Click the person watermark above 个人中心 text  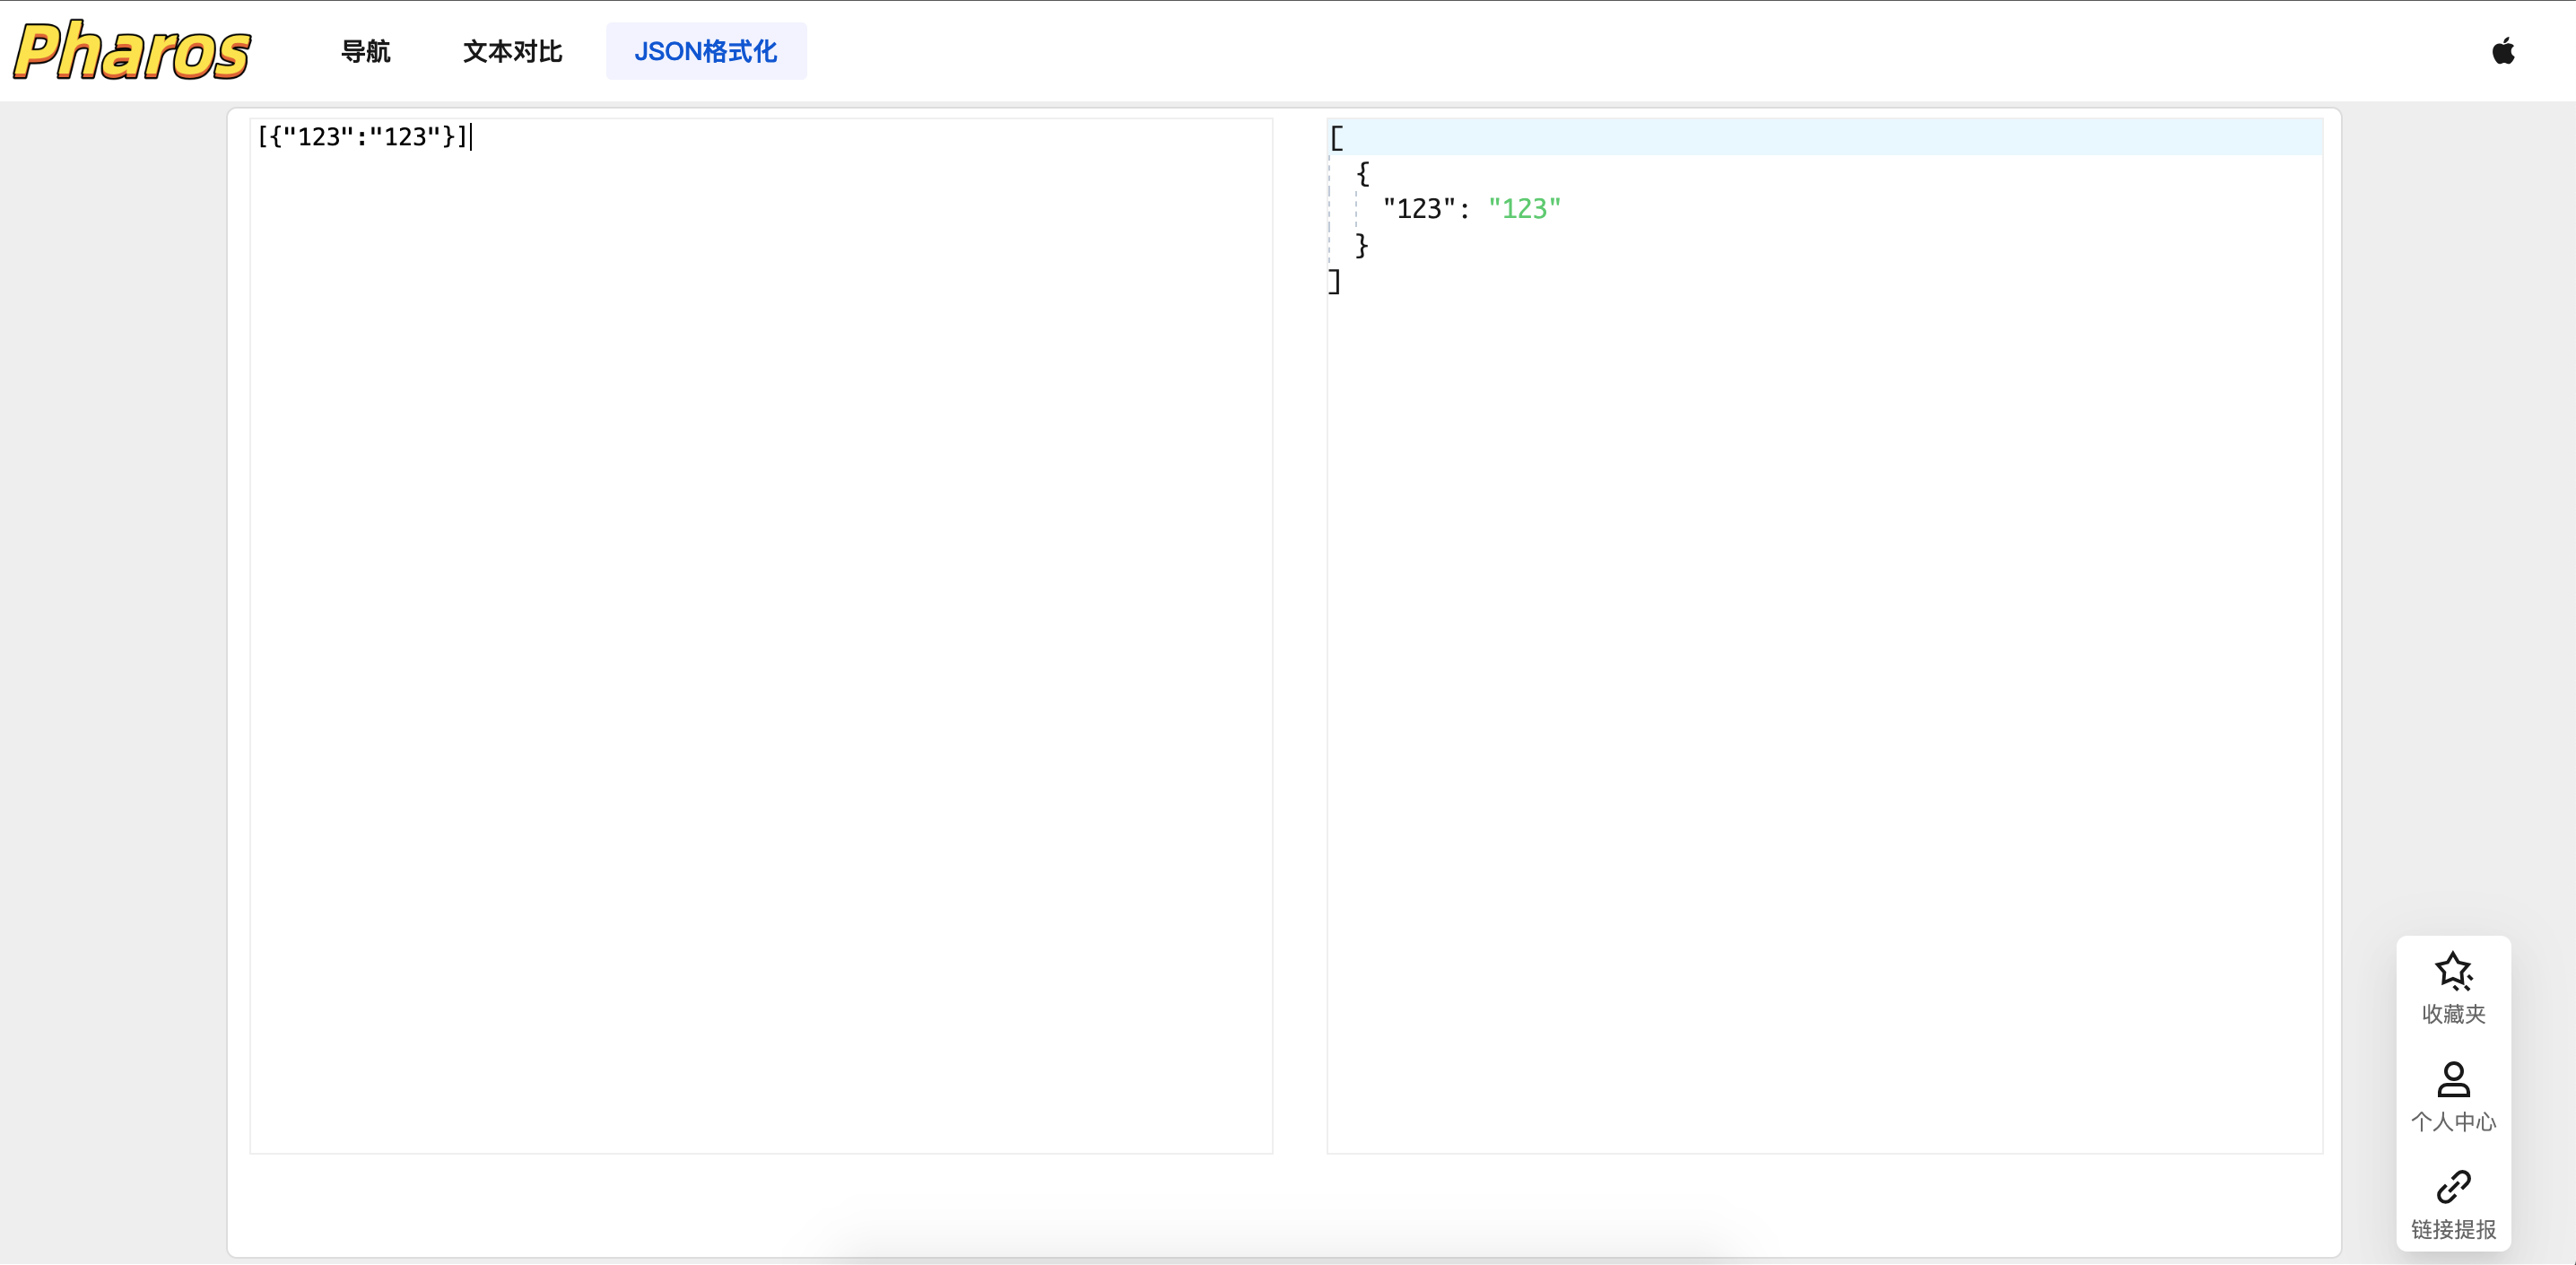[607, 1083]
